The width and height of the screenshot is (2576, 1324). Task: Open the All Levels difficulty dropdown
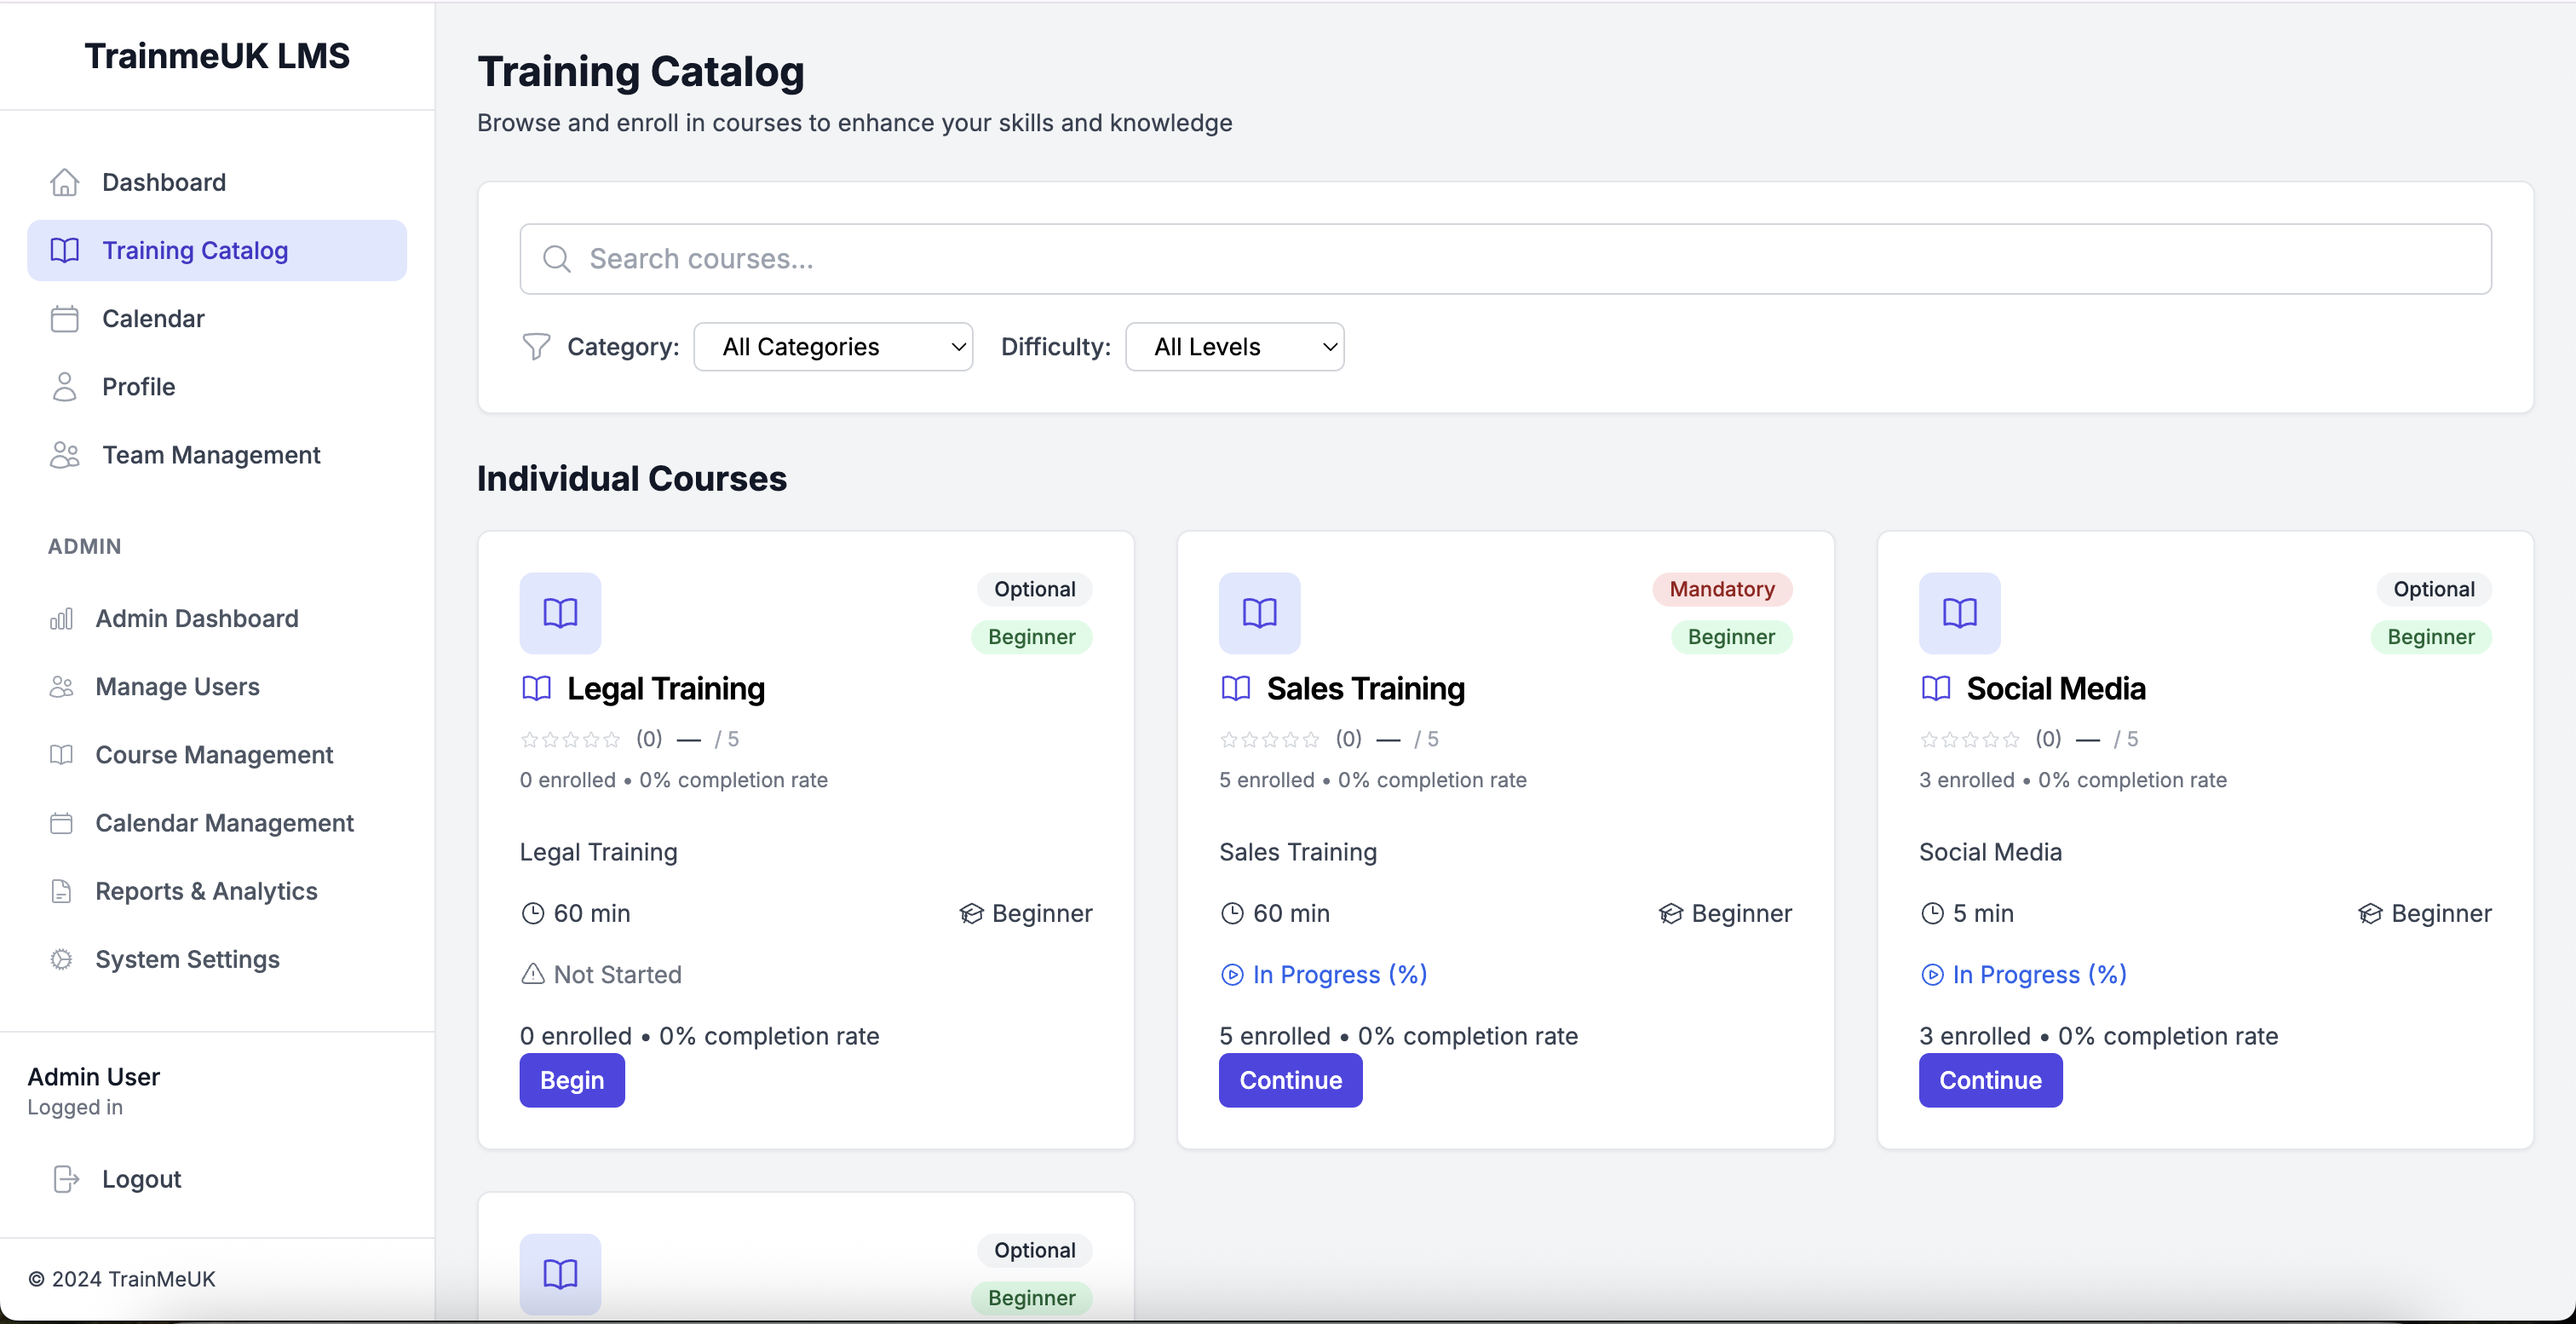(1234, 346)
